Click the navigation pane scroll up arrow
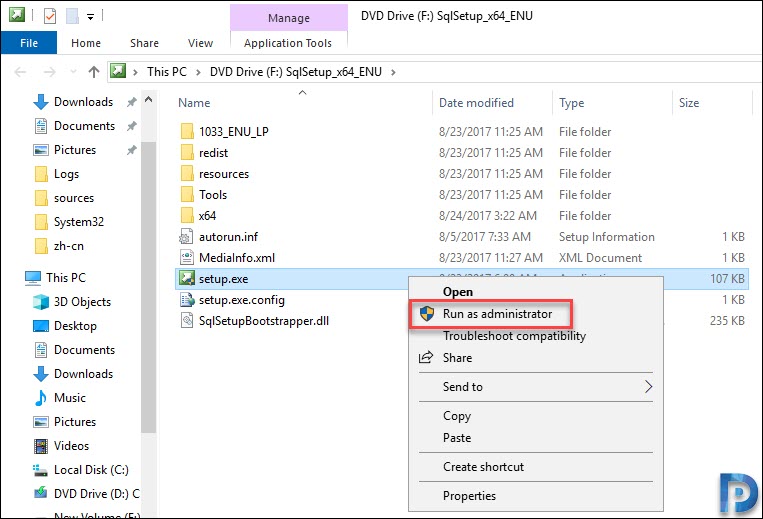 click(149, 100)
